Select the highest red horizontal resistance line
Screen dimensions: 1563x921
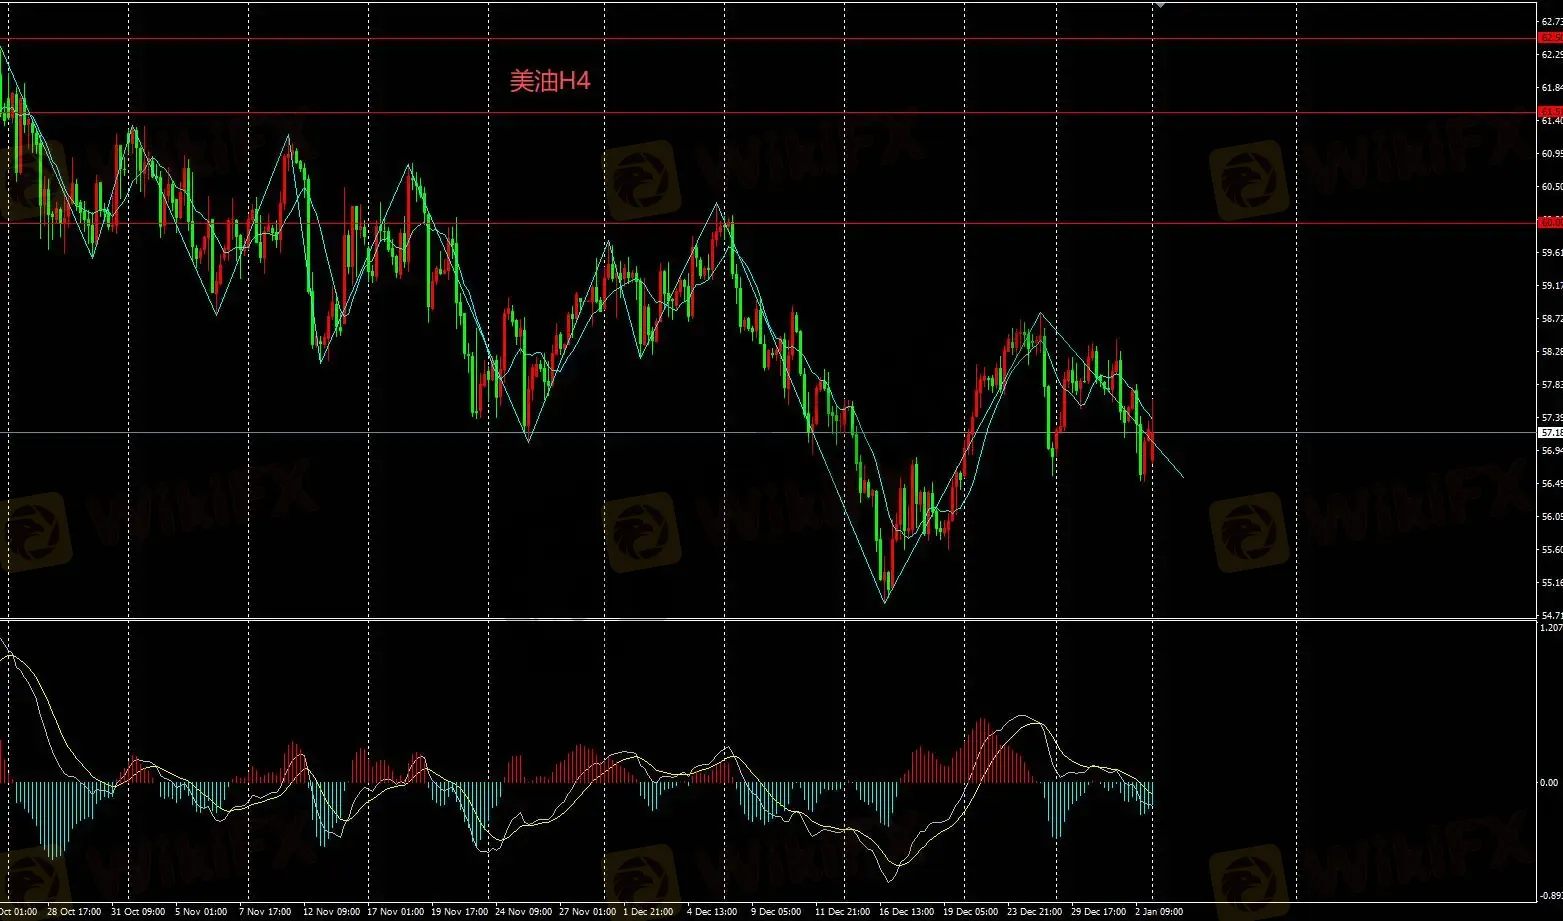pyautogui.click(x=768, y=39)
